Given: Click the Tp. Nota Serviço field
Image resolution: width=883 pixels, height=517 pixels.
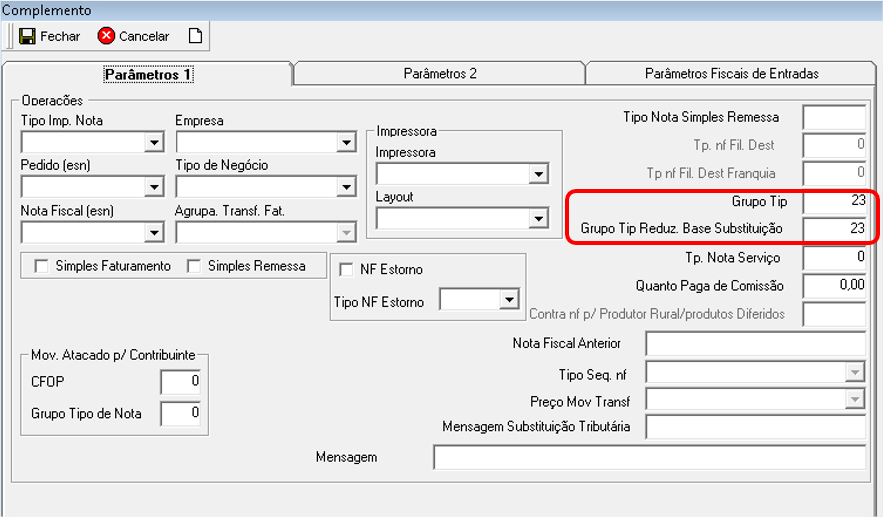Looking at the screenshot, I should (x=835, y=257).
